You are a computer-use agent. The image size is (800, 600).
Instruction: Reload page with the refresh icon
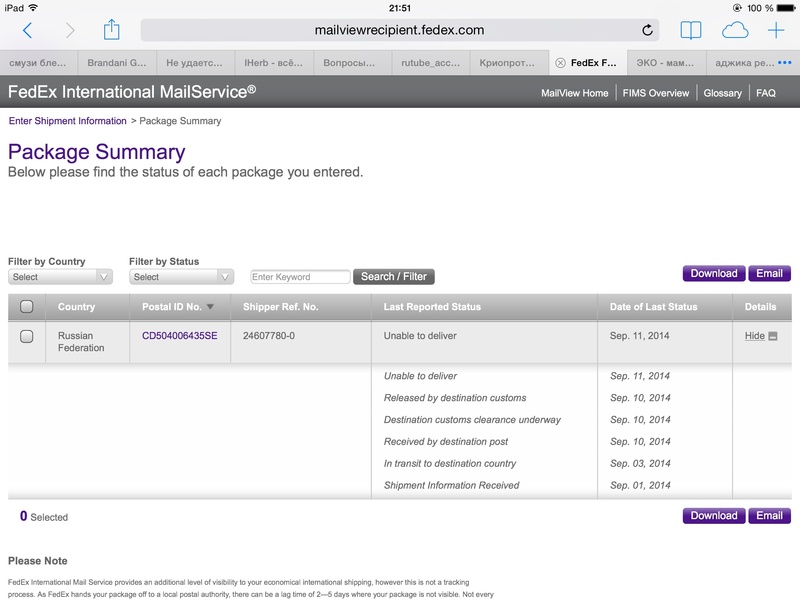[x=647, y=30]
